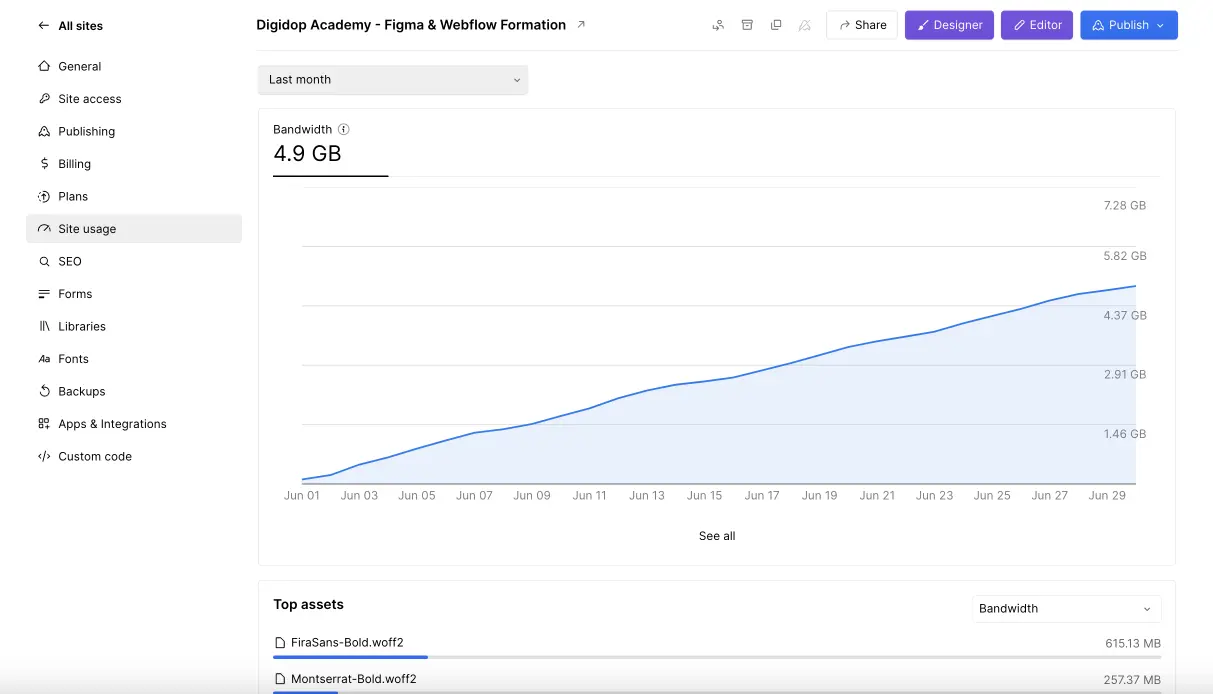Click the Jun 29 axis label
The width and height of the screenshot is (1213, 694).
coord(1107,495)
